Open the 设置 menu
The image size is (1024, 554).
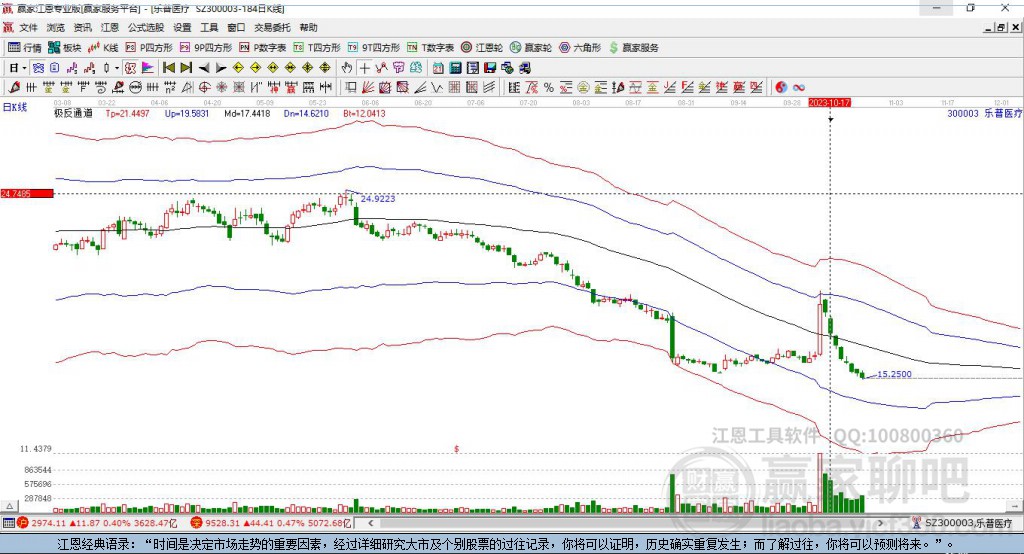pyautogui.click(x=182, y=27)
